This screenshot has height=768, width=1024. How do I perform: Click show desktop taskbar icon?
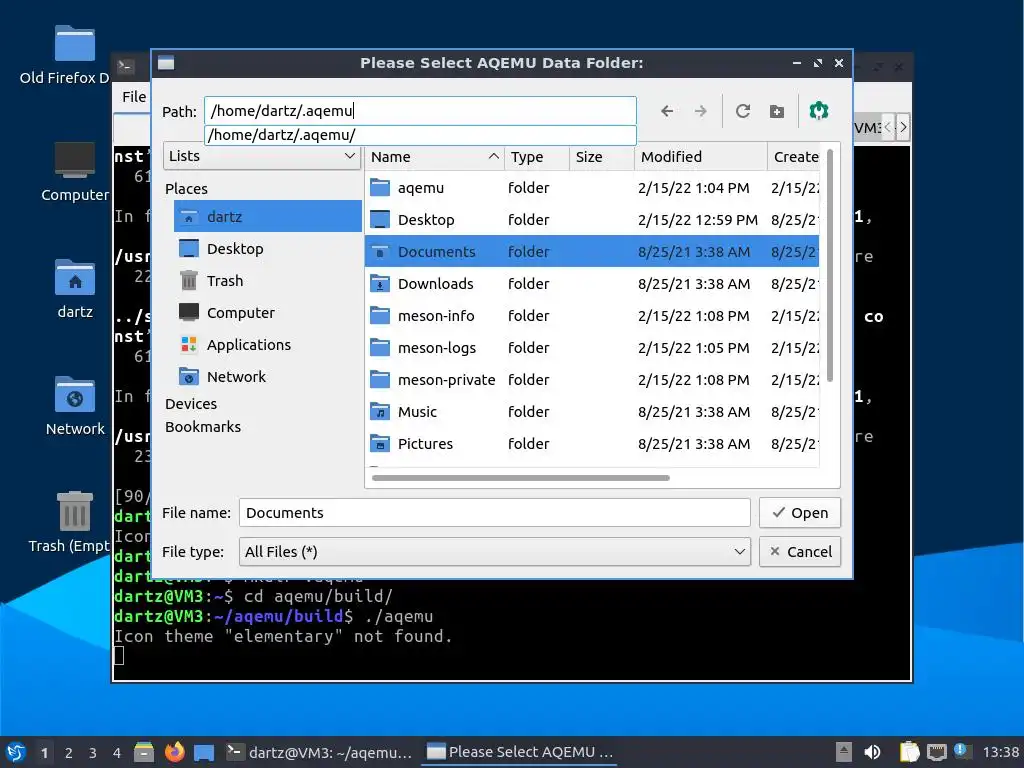point(204,753)
